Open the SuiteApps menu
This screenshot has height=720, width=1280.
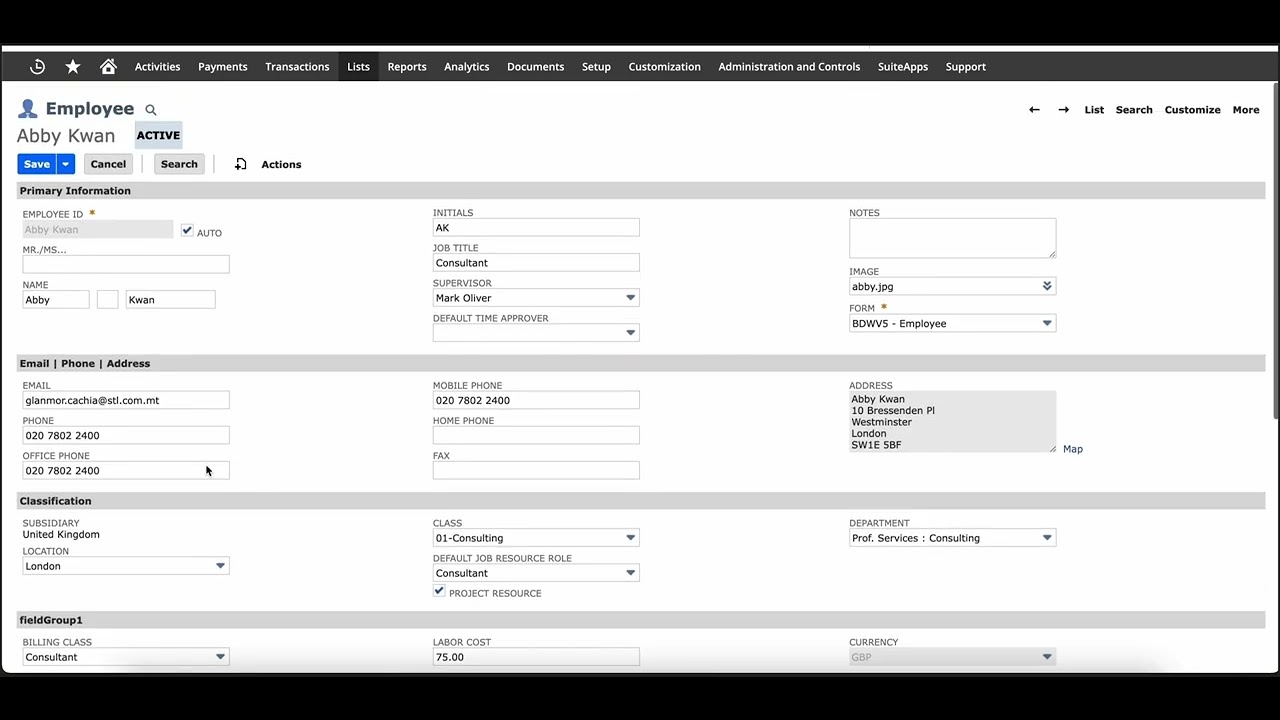tap(903, 67)
